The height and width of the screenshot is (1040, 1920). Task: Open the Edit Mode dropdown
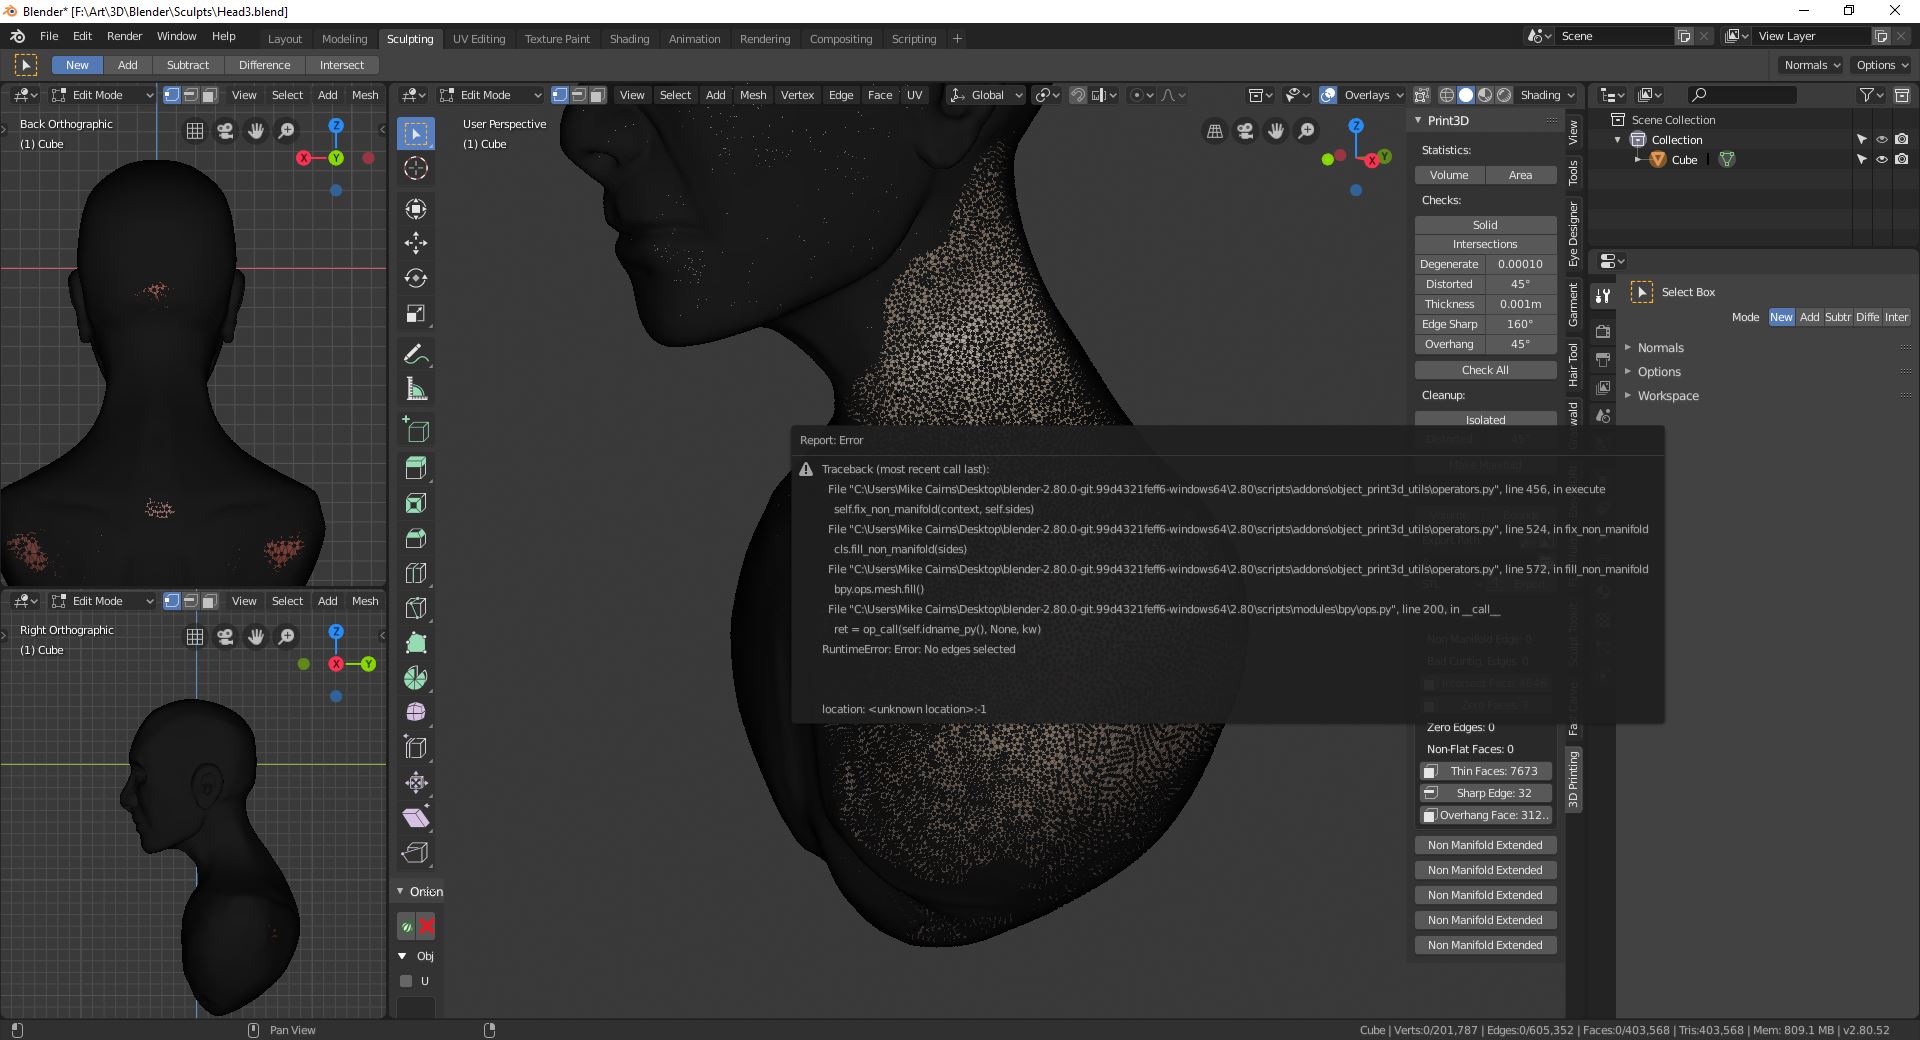[x=490, y=95]
